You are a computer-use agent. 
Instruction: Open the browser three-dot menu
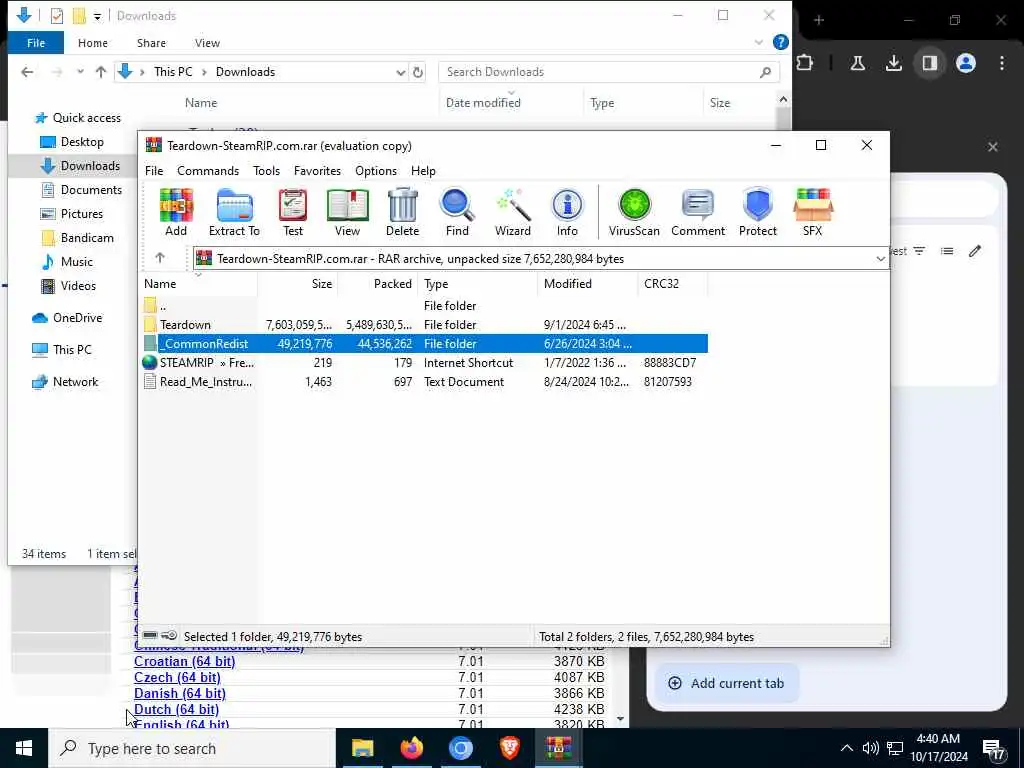(x=1002, y=63)
